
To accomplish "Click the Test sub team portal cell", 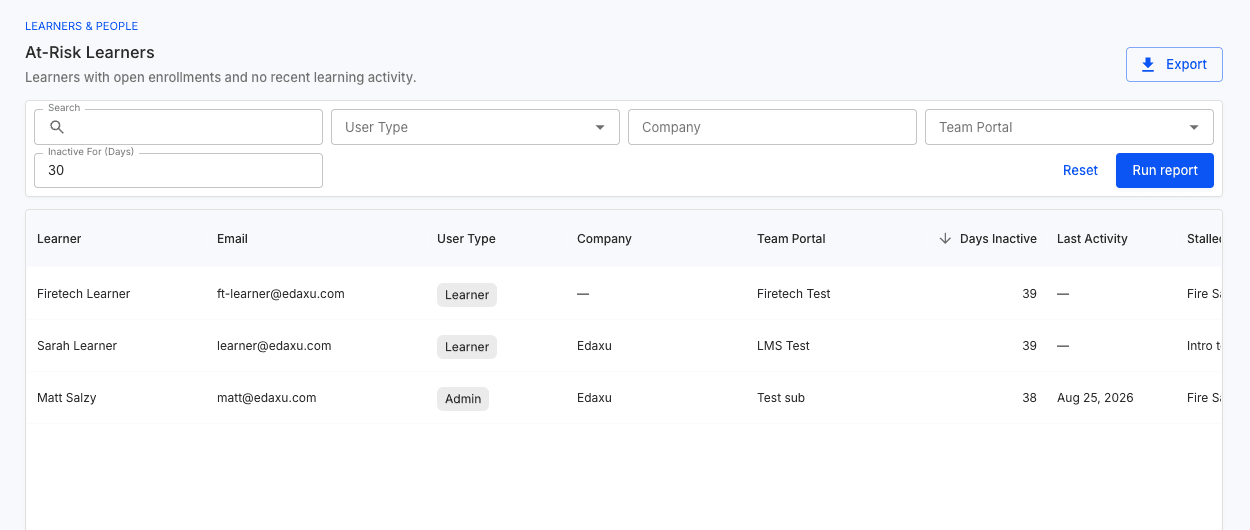I will tap(781, 398).
